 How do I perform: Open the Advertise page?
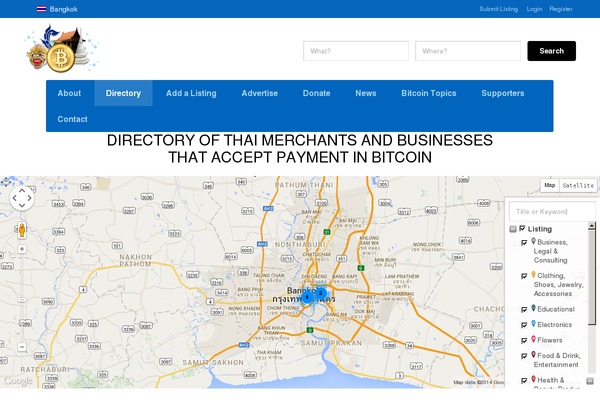click(259, 93)
